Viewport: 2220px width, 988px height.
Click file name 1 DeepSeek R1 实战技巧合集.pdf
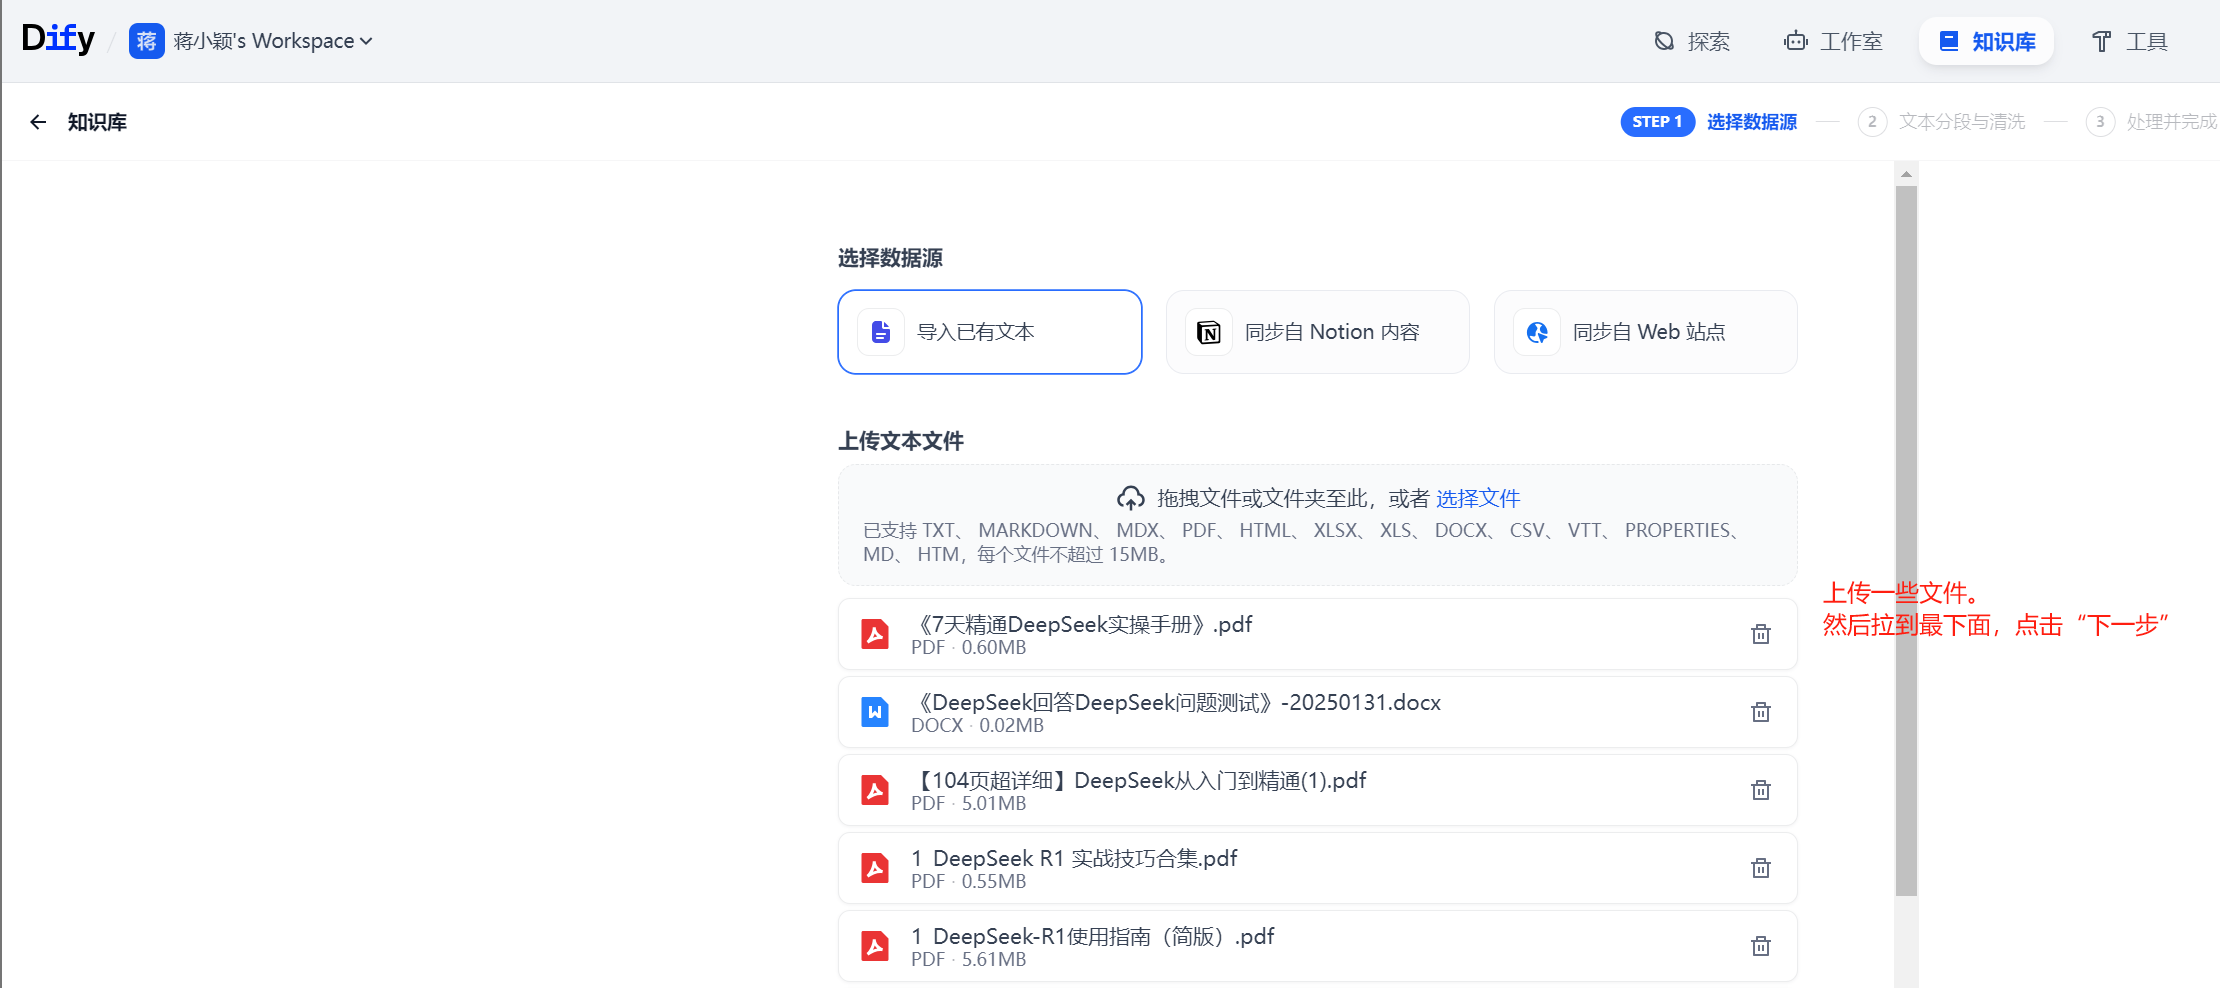(1074, 858)
